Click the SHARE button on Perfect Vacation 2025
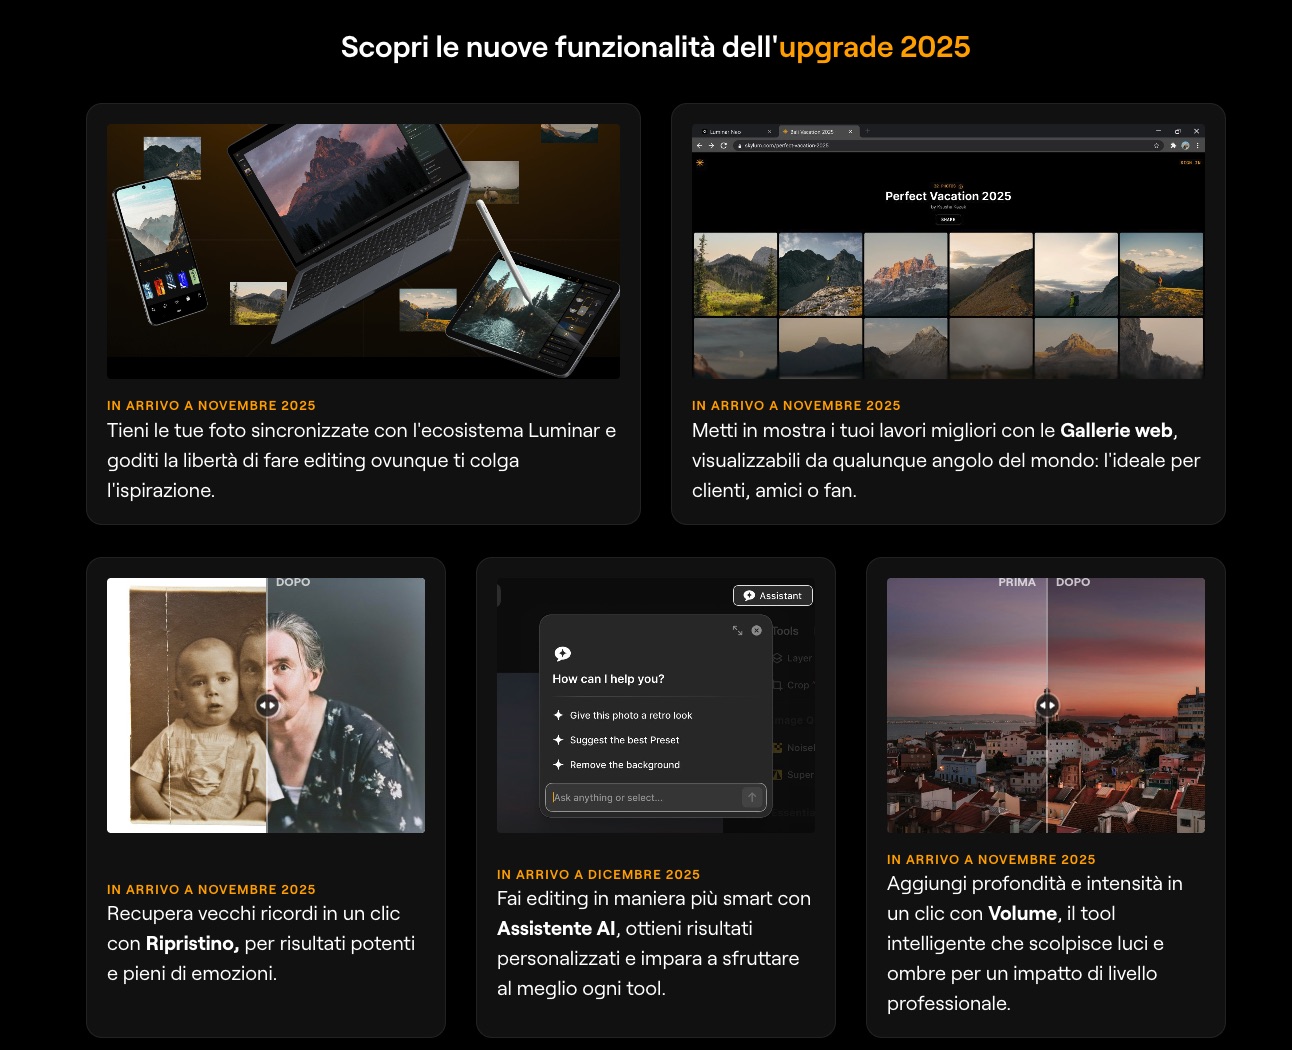Screen dimensions: 1292x1050 tap(948, 218)
